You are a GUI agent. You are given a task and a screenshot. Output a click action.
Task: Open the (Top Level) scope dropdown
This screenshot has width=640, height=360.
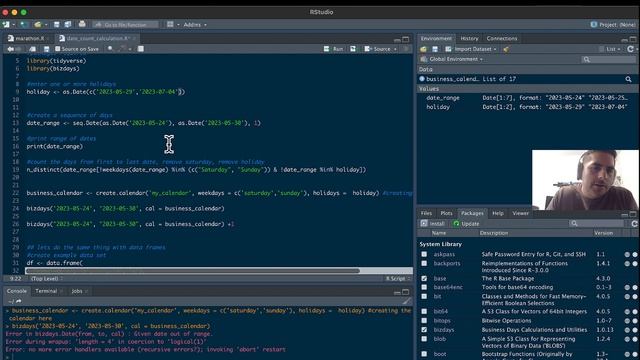tap(47, 279)
